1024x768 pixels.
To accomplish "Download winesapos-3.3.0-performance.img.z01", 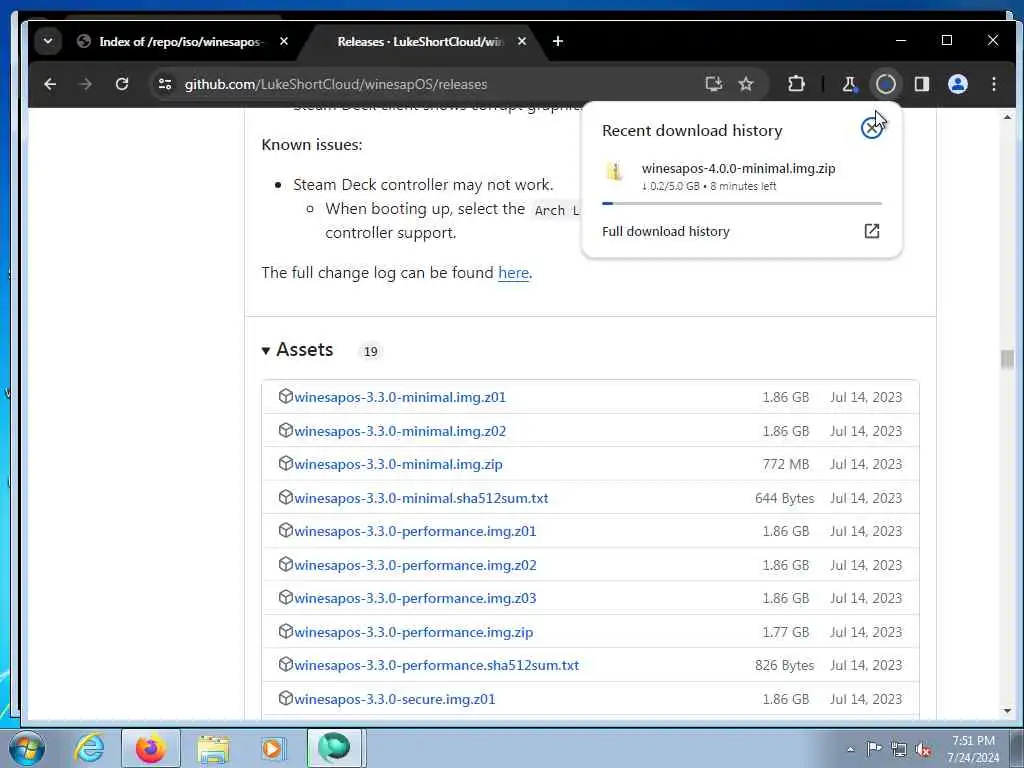I will (415, 532).
